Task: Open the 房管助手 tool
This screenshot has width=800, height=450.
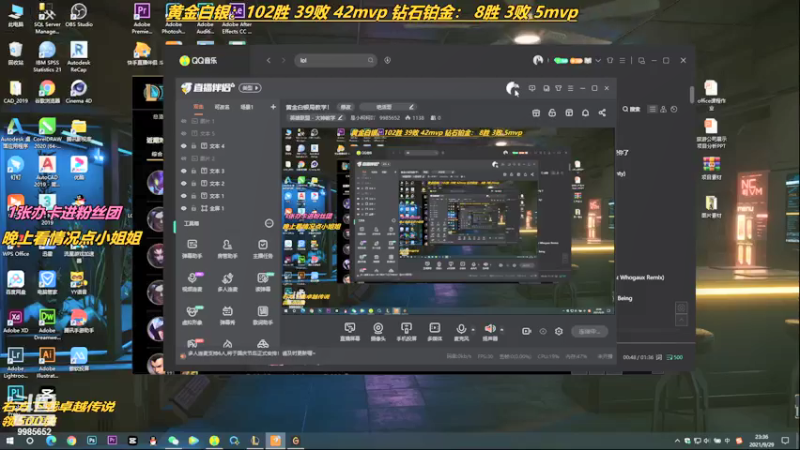Action: click(227, 248)
